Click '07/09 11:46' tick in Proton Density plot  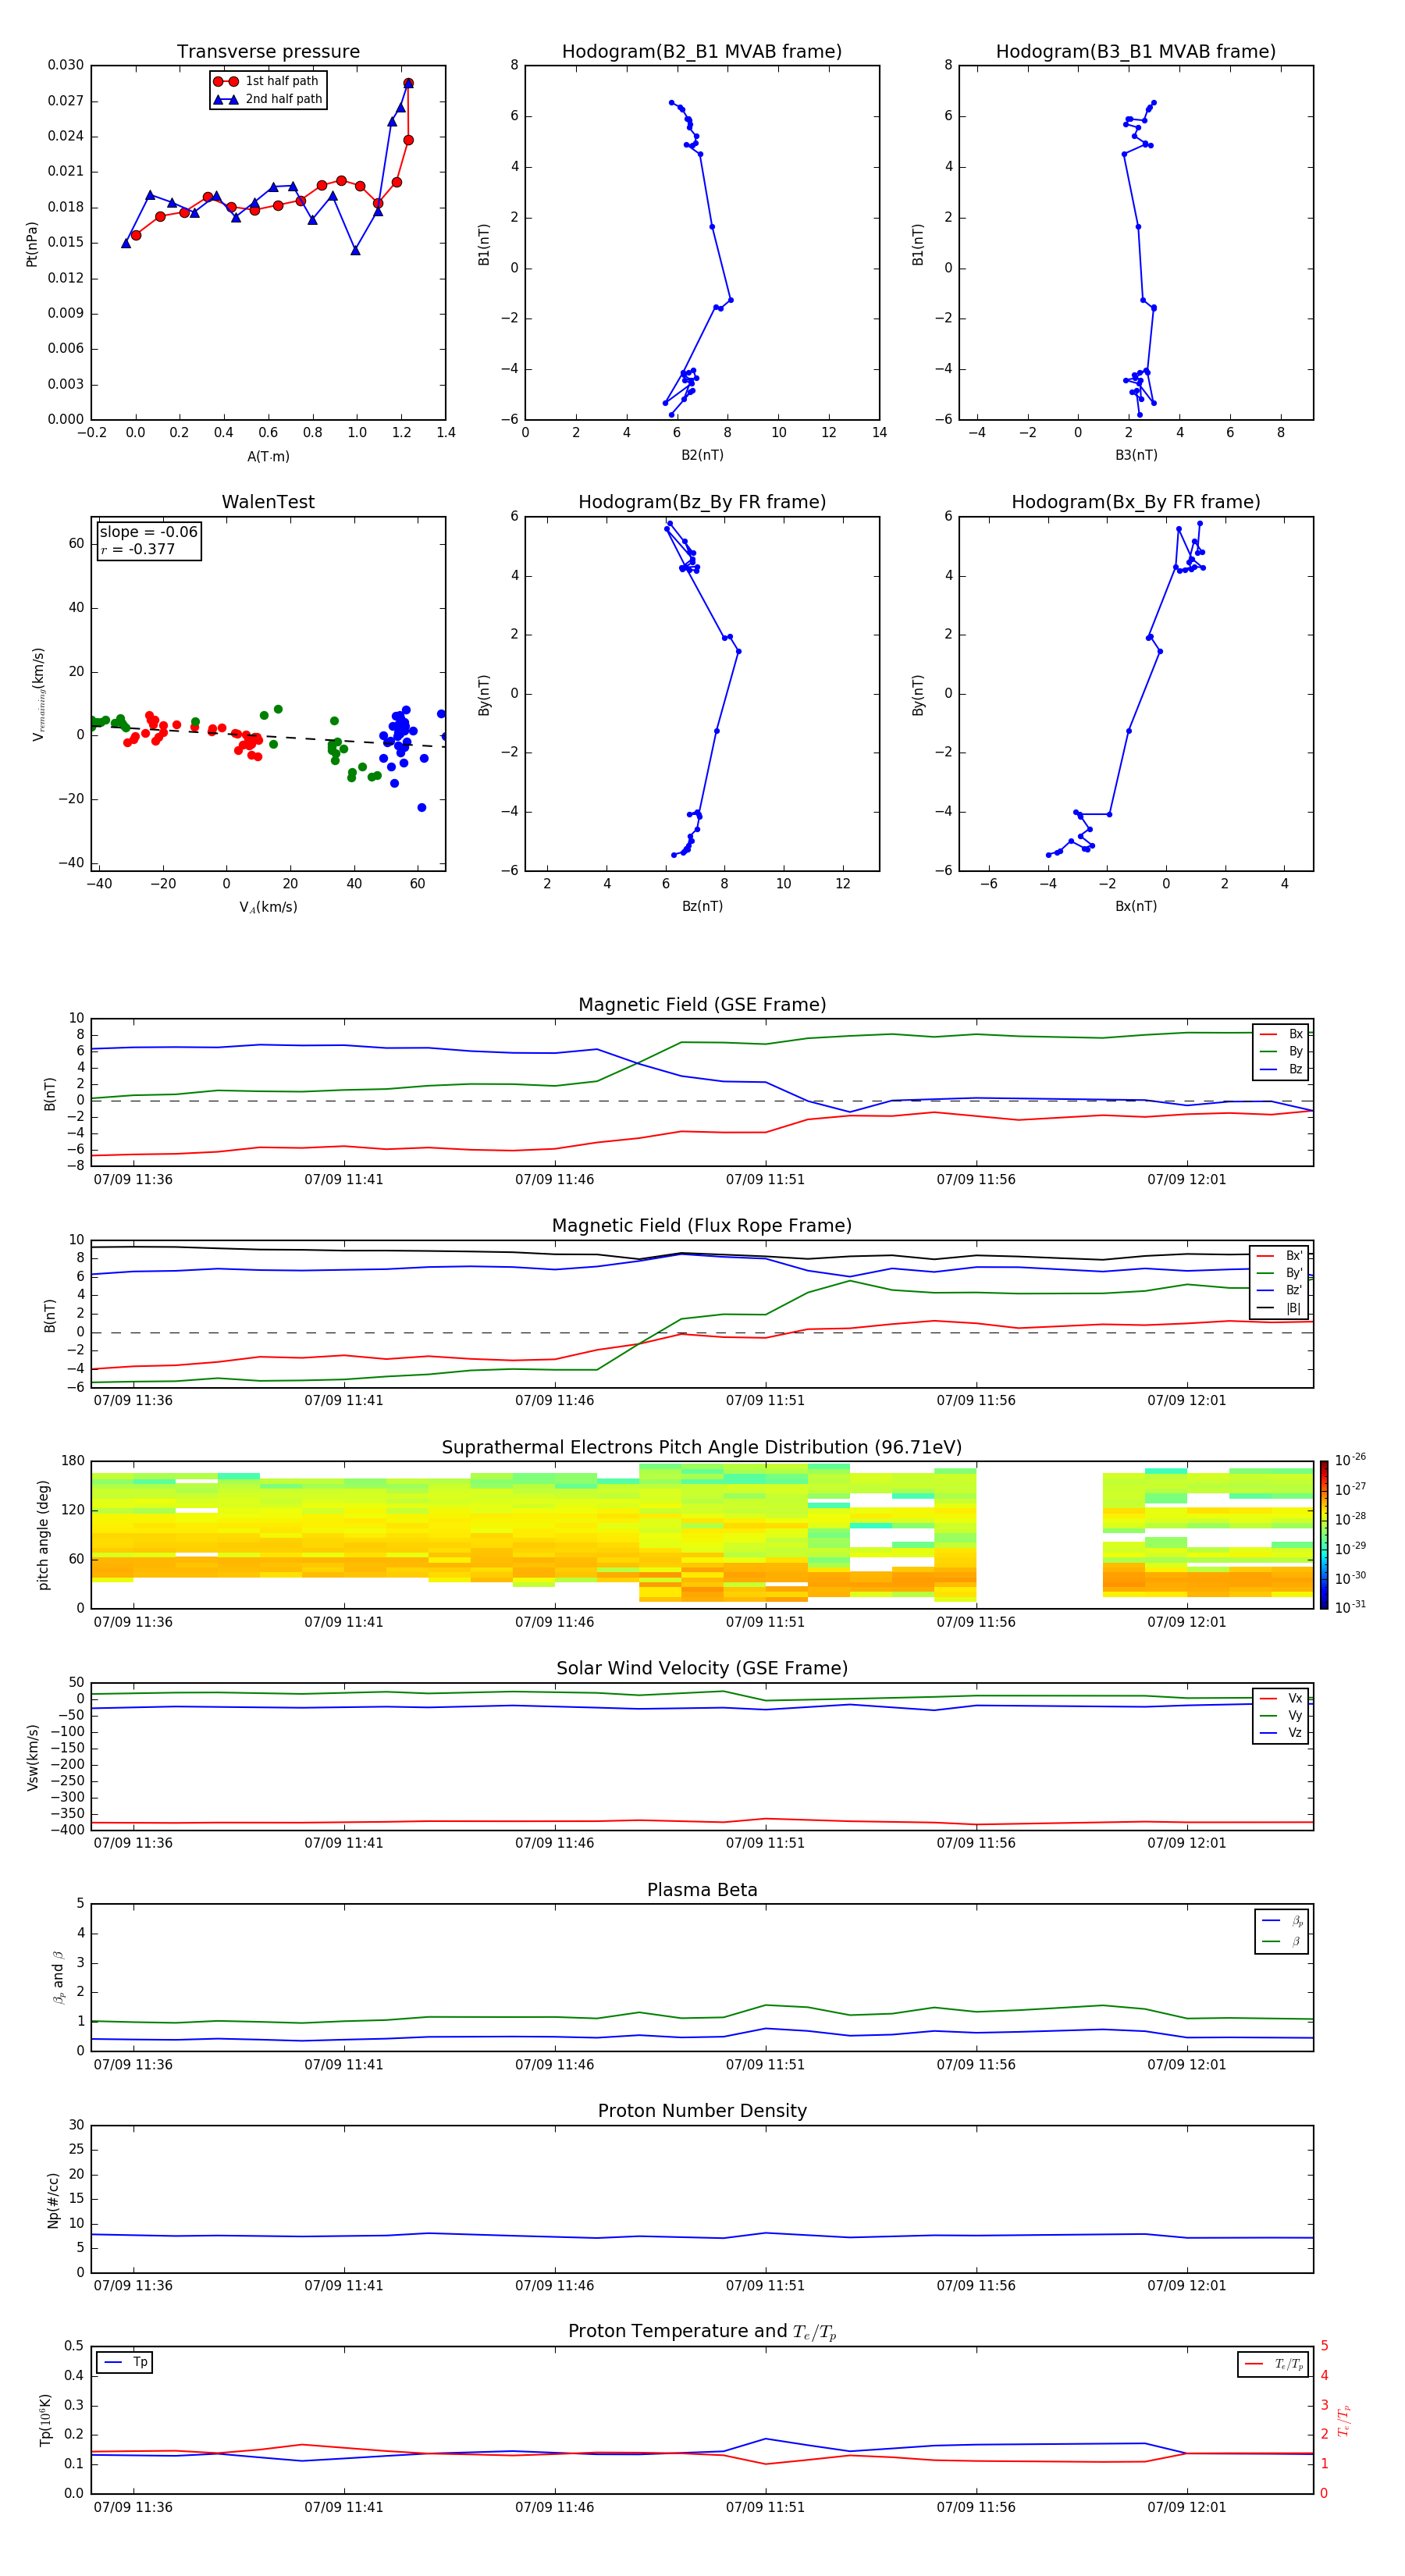[554, 2285]
